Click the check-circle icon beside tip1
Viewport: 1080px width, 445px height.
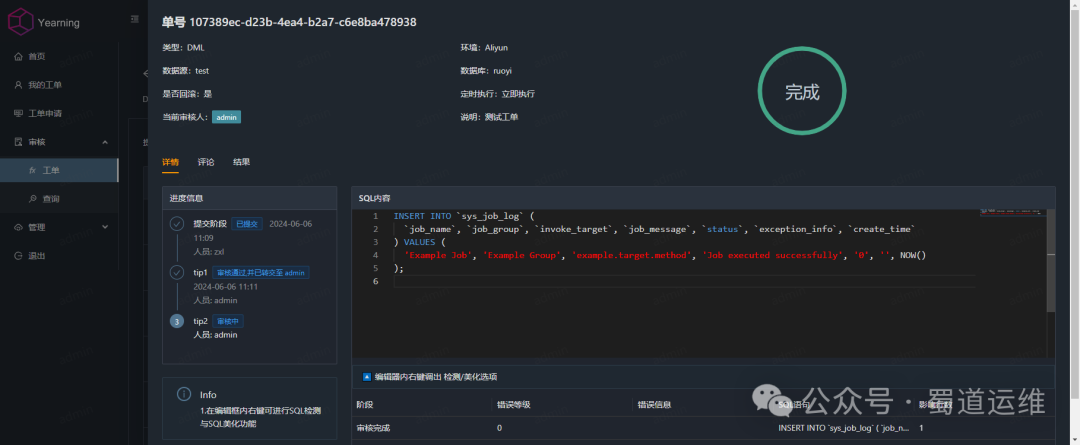tap(177, 273)
